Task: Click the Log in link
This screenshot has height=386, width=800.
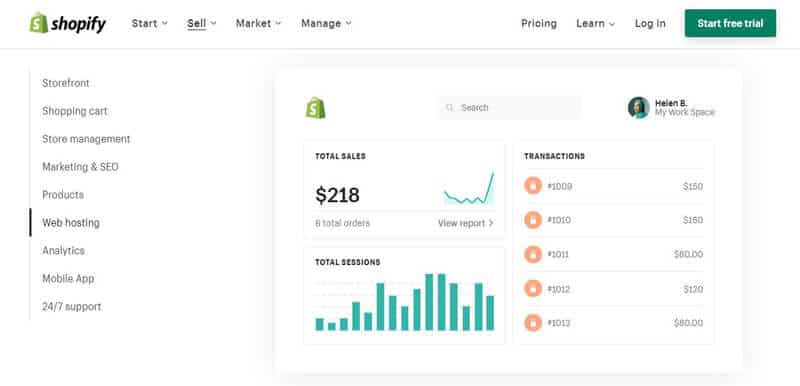Action: click(650, 23)
